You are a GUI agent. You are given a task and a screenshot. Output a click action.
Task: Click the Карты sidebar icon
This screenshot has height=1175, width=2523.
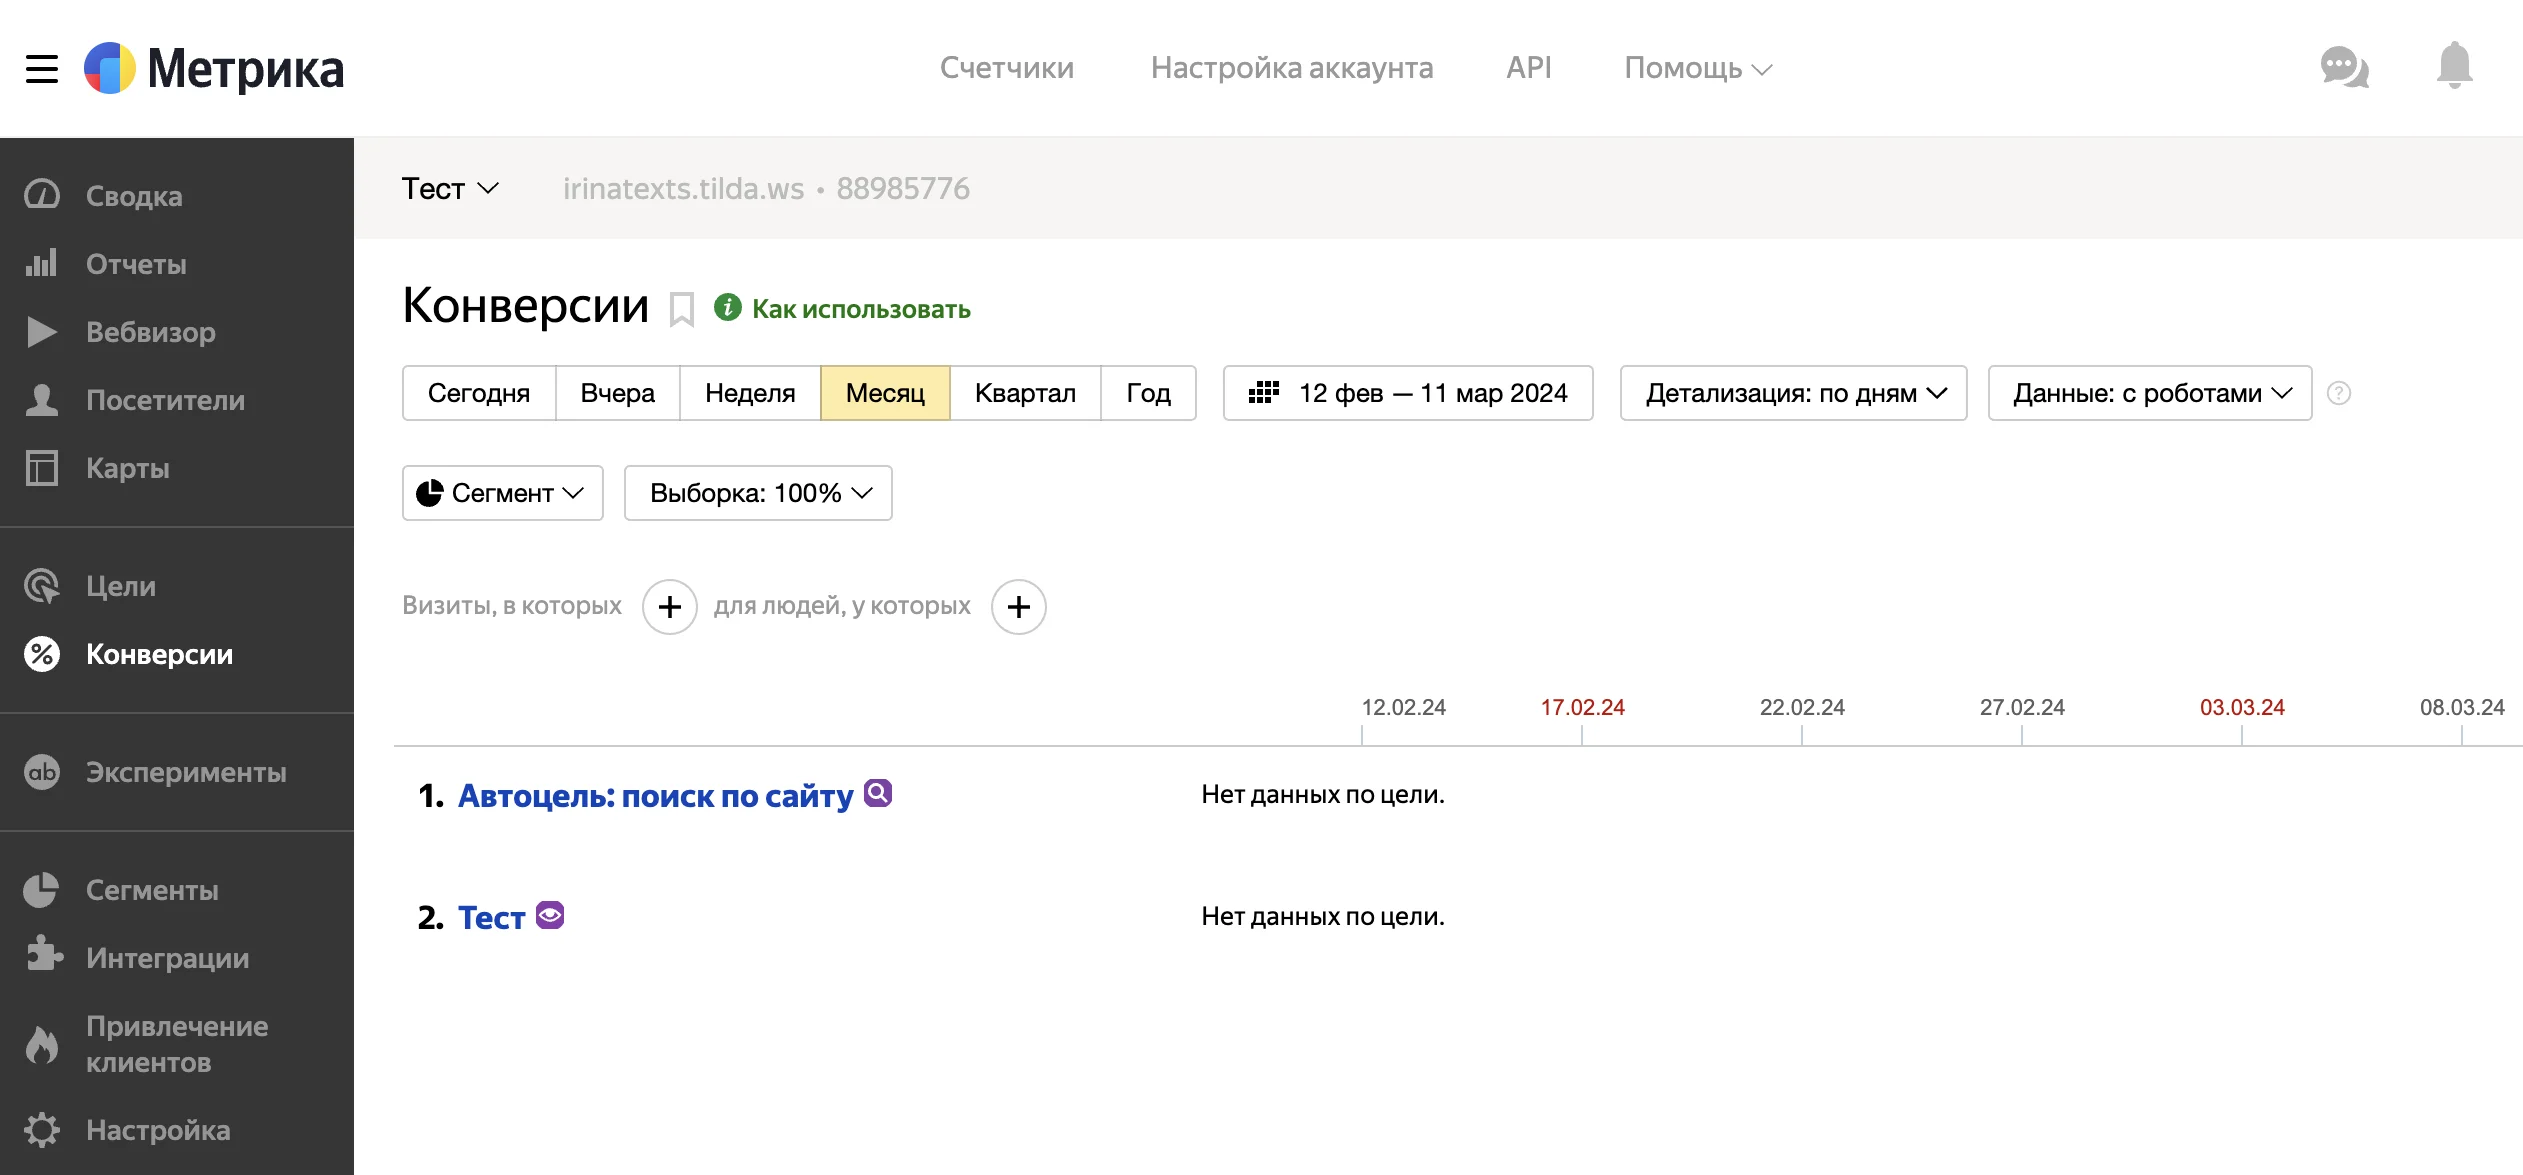click(x=43, y=467)
